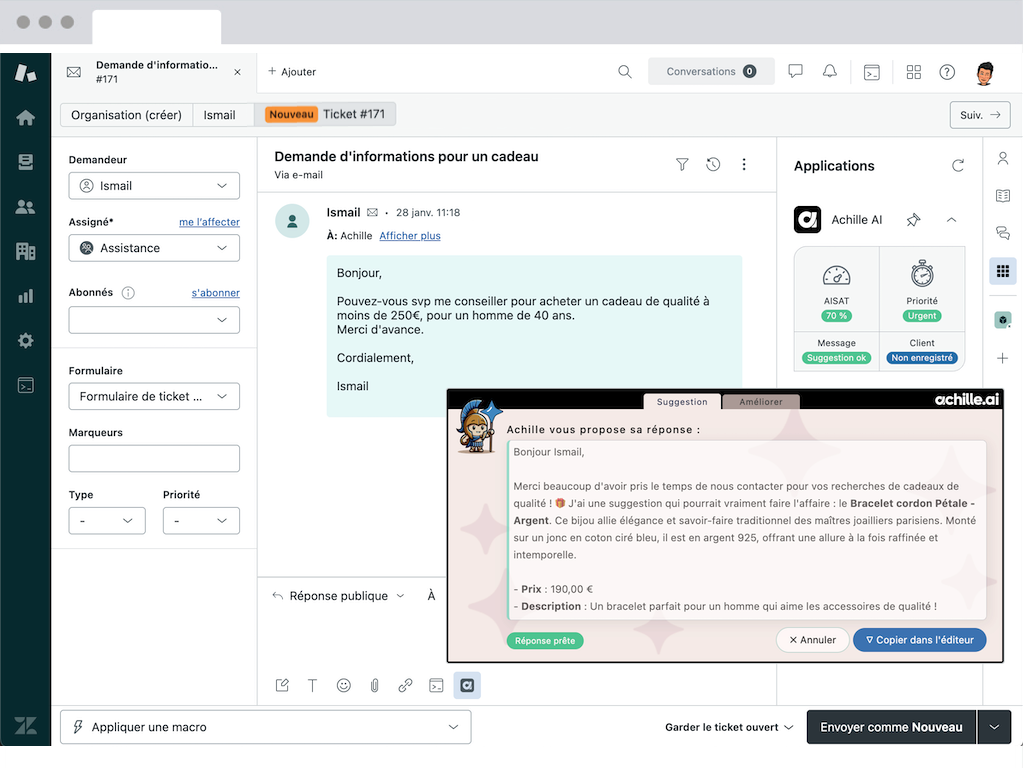
Task: Click Copier dans l'éditeur button
Action: coord(919,640)
